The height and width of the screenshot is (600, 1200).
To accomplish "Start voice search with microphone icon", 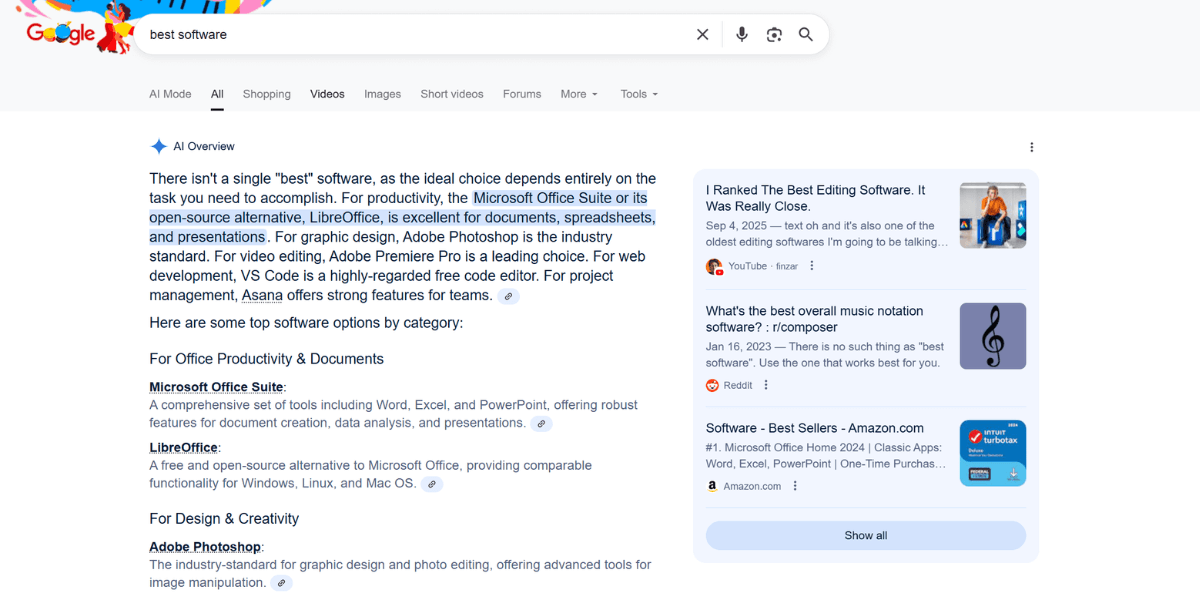I will pos(742,34).
